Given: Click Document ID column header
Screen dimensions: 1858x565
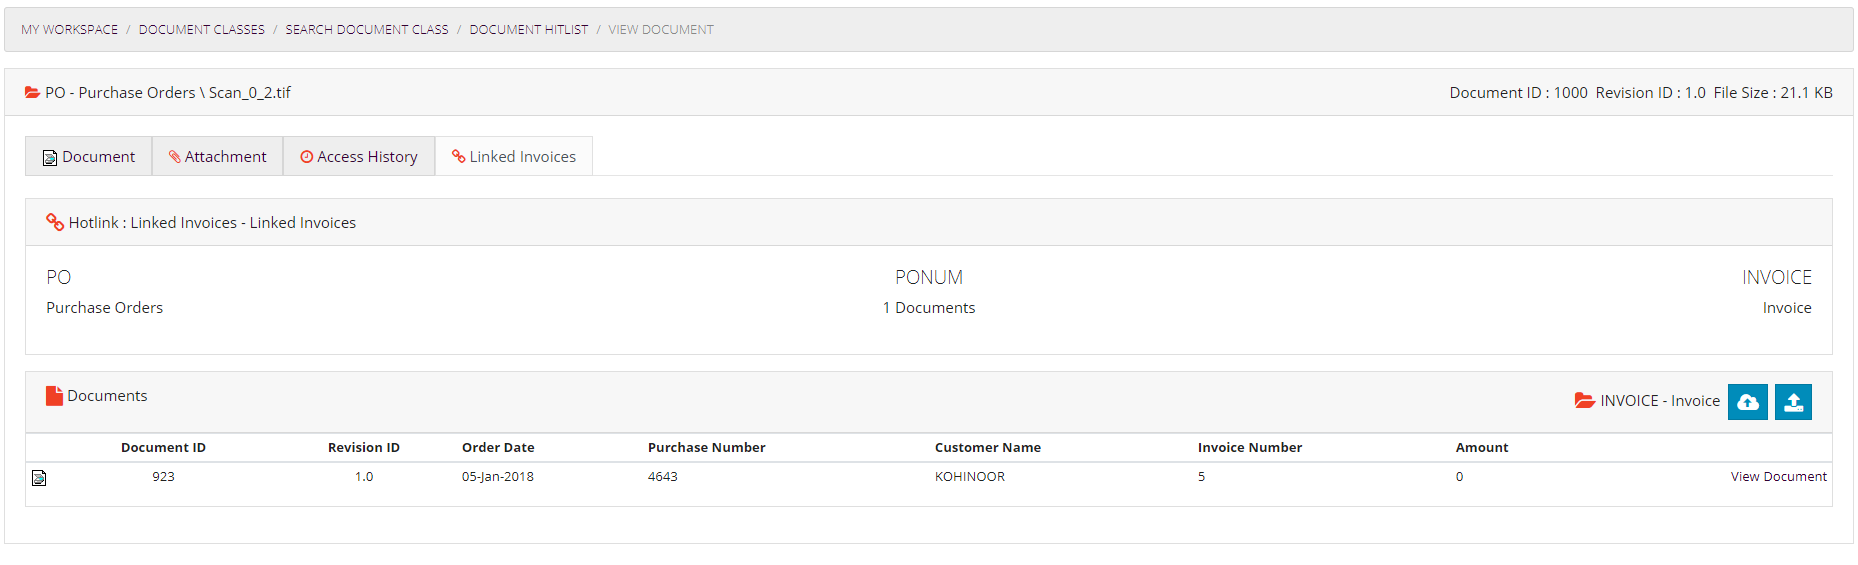Looking at the screenshot, I should tap(163, 448).
